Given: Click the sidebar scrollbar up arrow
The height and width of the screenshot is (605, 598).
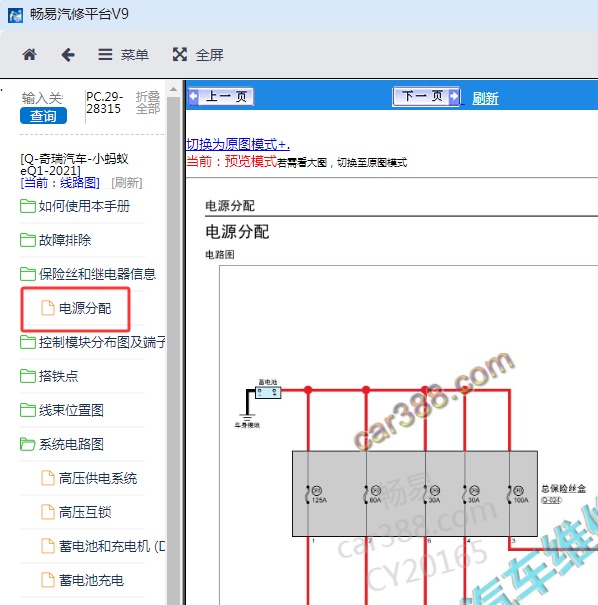Looking at the screenshot, I should [174, 90].
